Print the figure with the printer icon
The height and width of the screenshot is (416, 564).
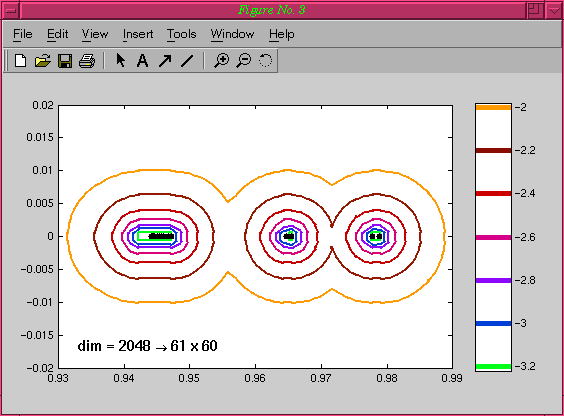point(87,61)
